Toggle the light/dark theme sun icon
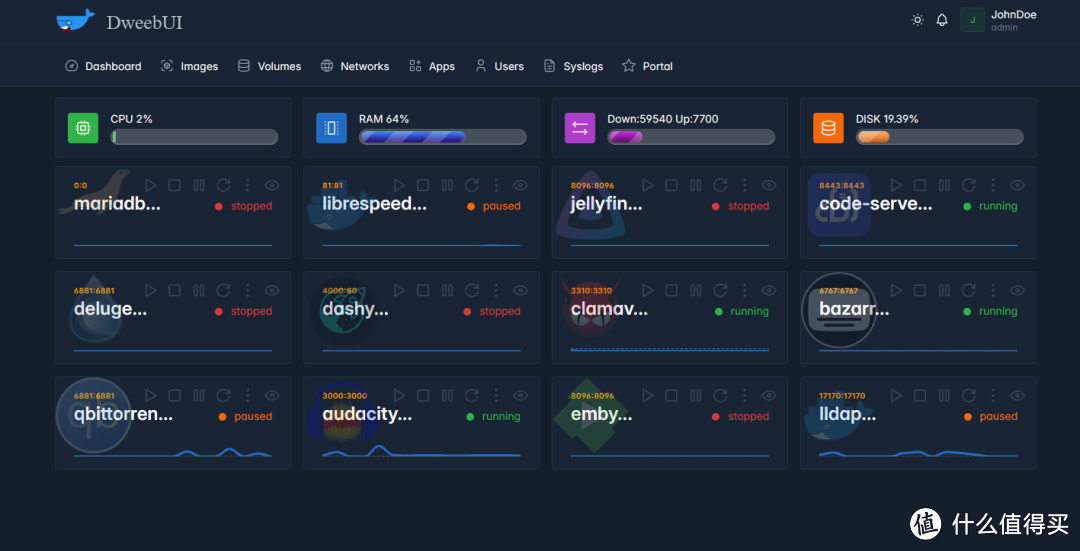Screen dimensions: 1080x551 pyautogui.click(x=917, y=20)
